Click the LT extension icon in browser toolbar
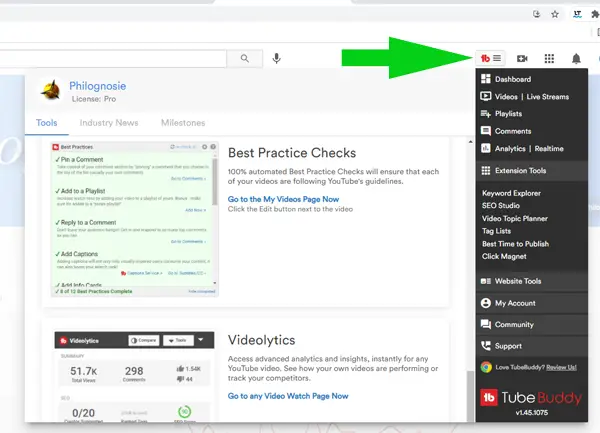Image resolution: width=600 pixels, height=433 pixels. (x=577, y=15)
